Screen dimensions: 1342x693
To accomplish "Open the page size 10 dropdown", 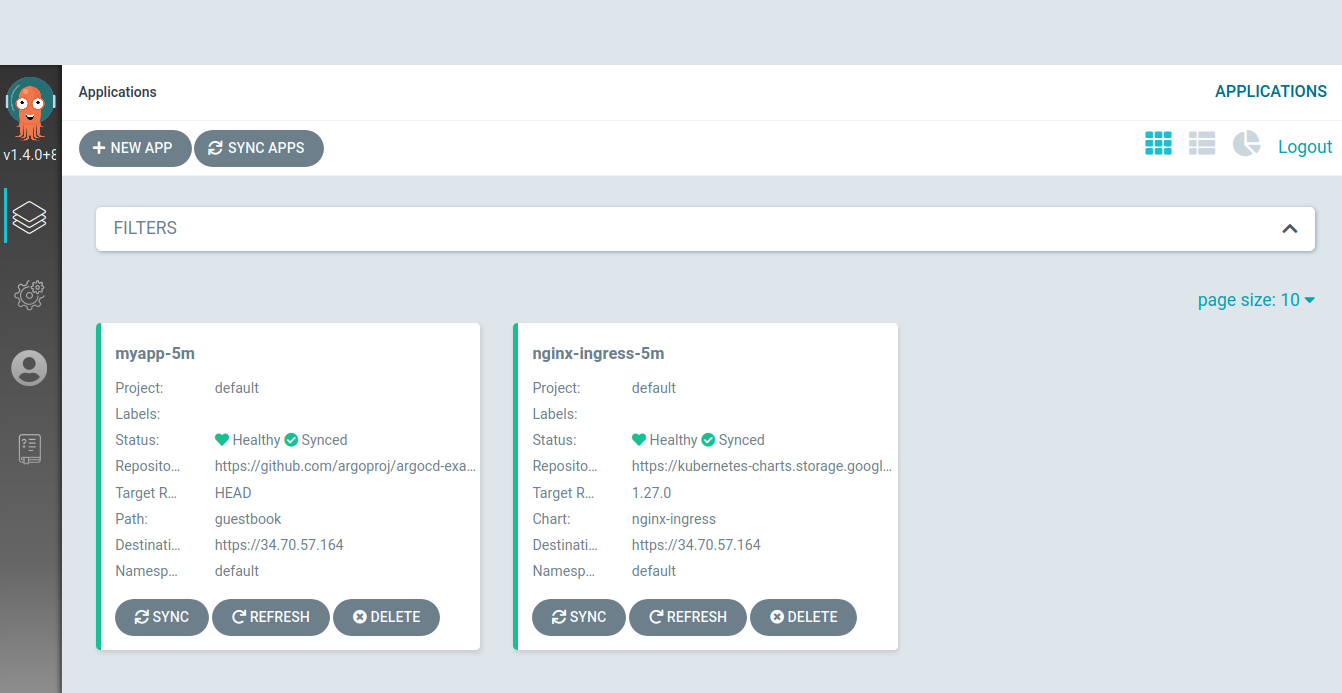I will (x=1256, y=300).
